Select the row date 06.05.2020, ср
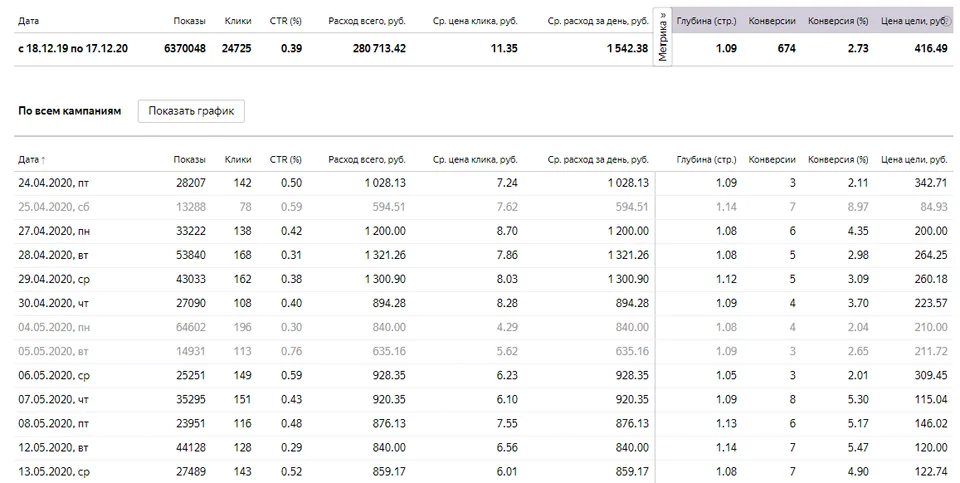Viewport: 960px width, 483px height. click(54, 375)
